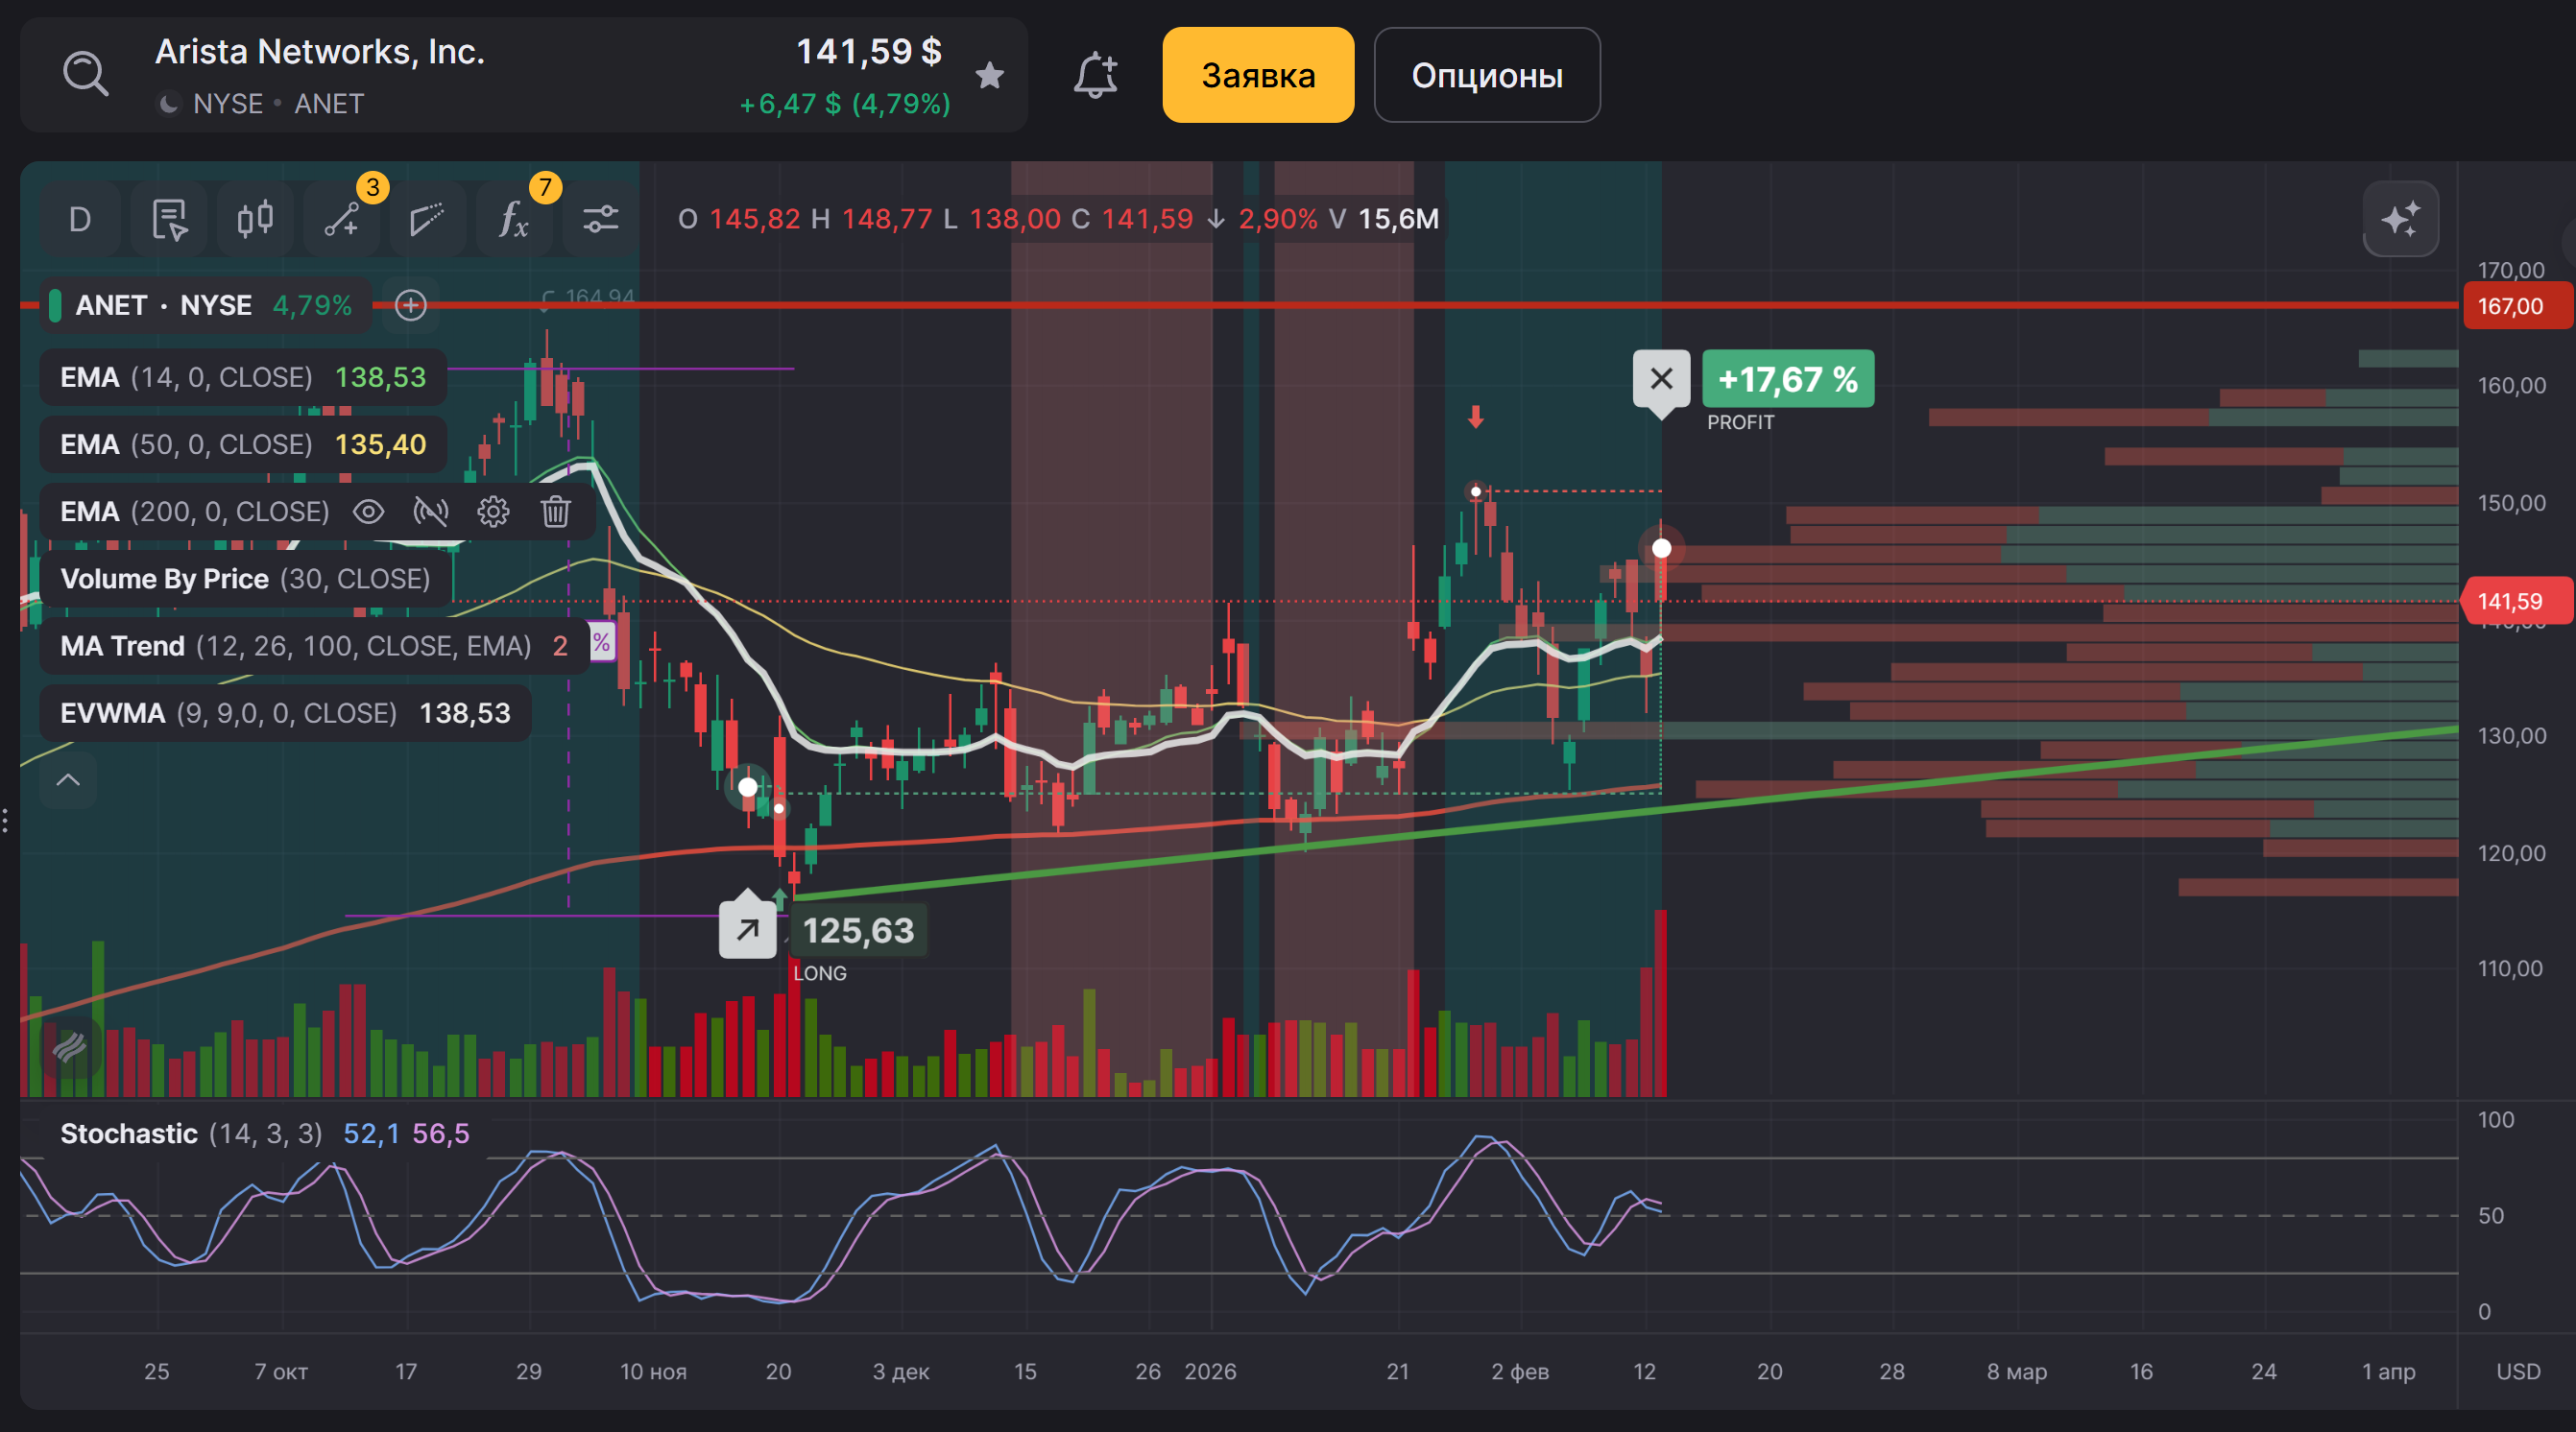
Task: Create a price alert with the bell icon
Action: click(1095, 75)
